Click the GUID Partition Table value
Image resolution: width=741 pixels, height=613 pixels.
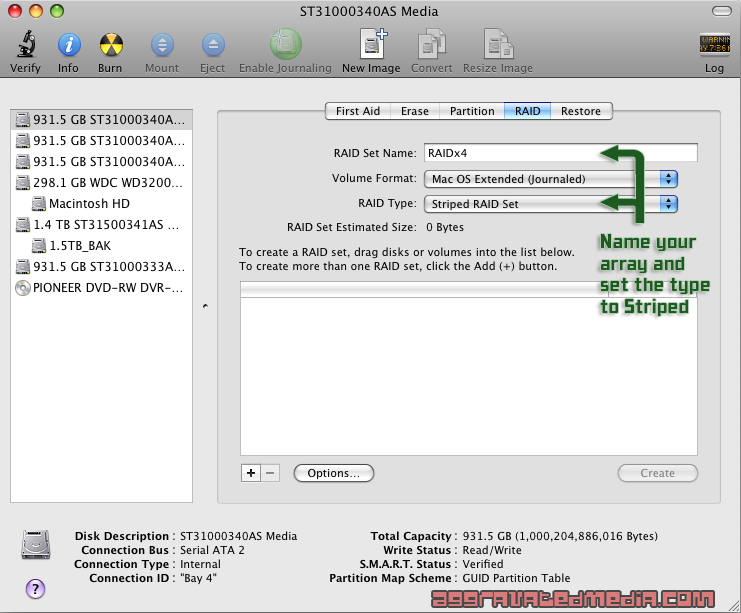(x=516, y=578)
